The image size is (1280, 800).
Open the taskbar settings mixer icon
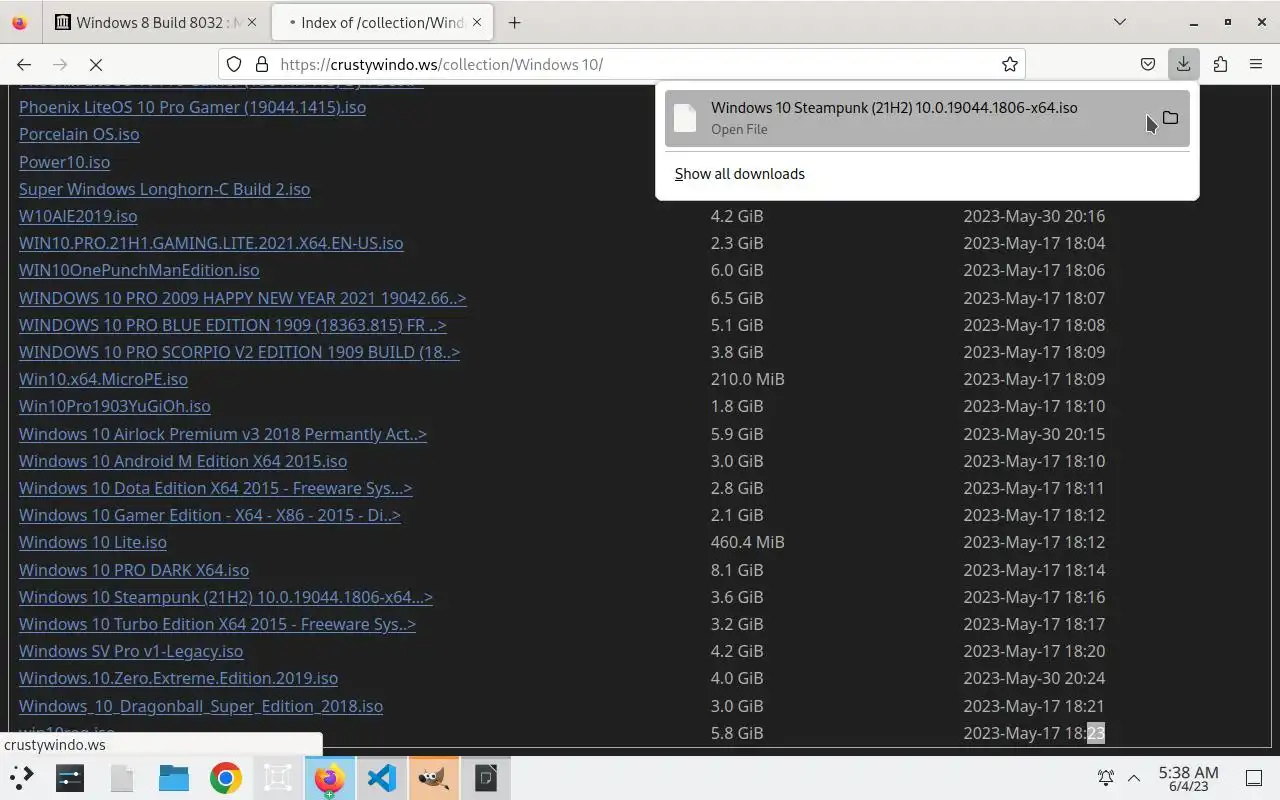tap(70, 778)
